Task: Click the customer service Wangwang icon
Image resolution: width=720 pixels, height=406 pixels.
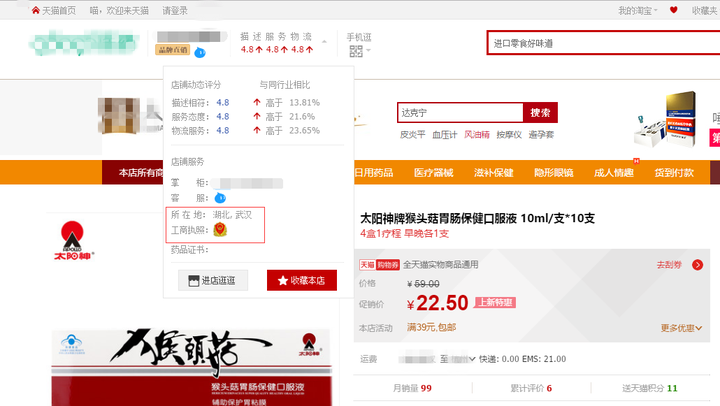Action: tap(220, 198)
